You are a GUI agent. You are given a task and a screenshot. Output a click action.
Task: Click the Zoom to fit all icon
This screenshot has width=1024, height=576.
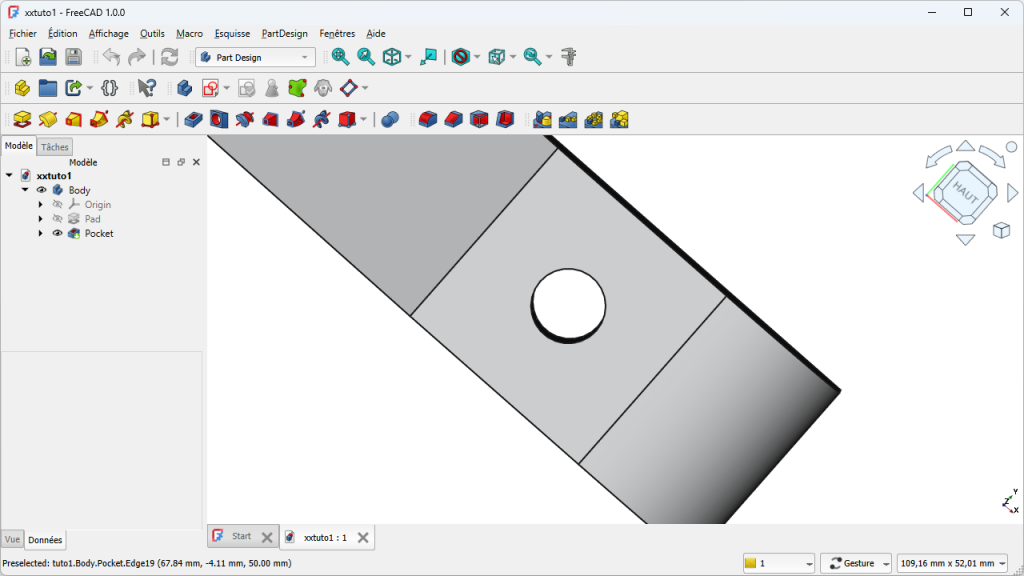(x=340, y=57)
